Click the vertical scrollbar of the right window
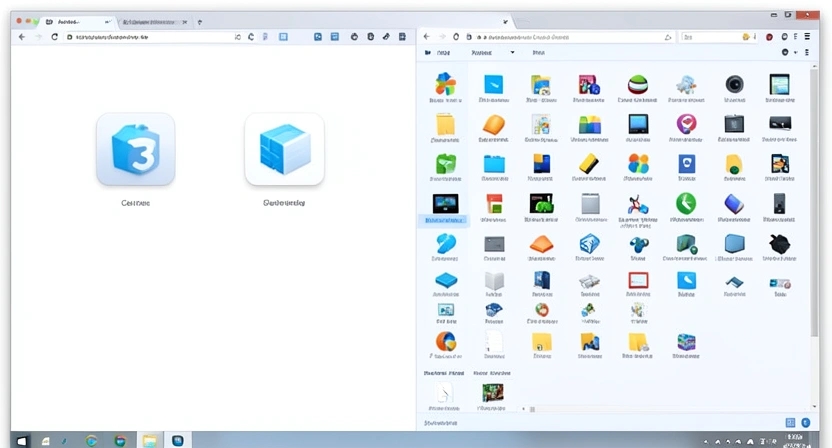Image resolution: width=832 pixels, height=448 pixels. click(814, 202)
